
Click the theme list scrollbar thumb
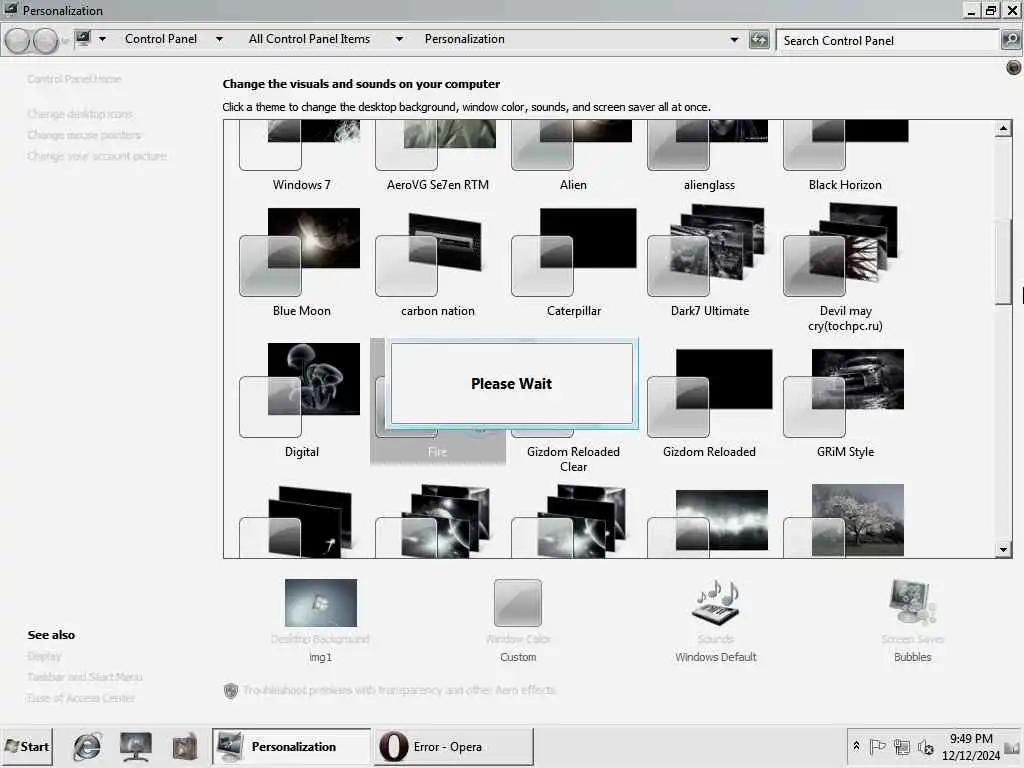pos(1004,262)
